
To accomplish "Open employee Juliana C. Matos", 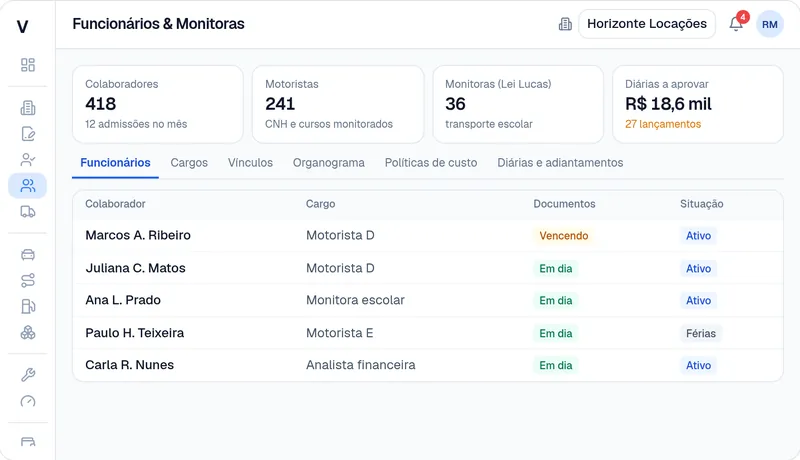I will point(135,268).
